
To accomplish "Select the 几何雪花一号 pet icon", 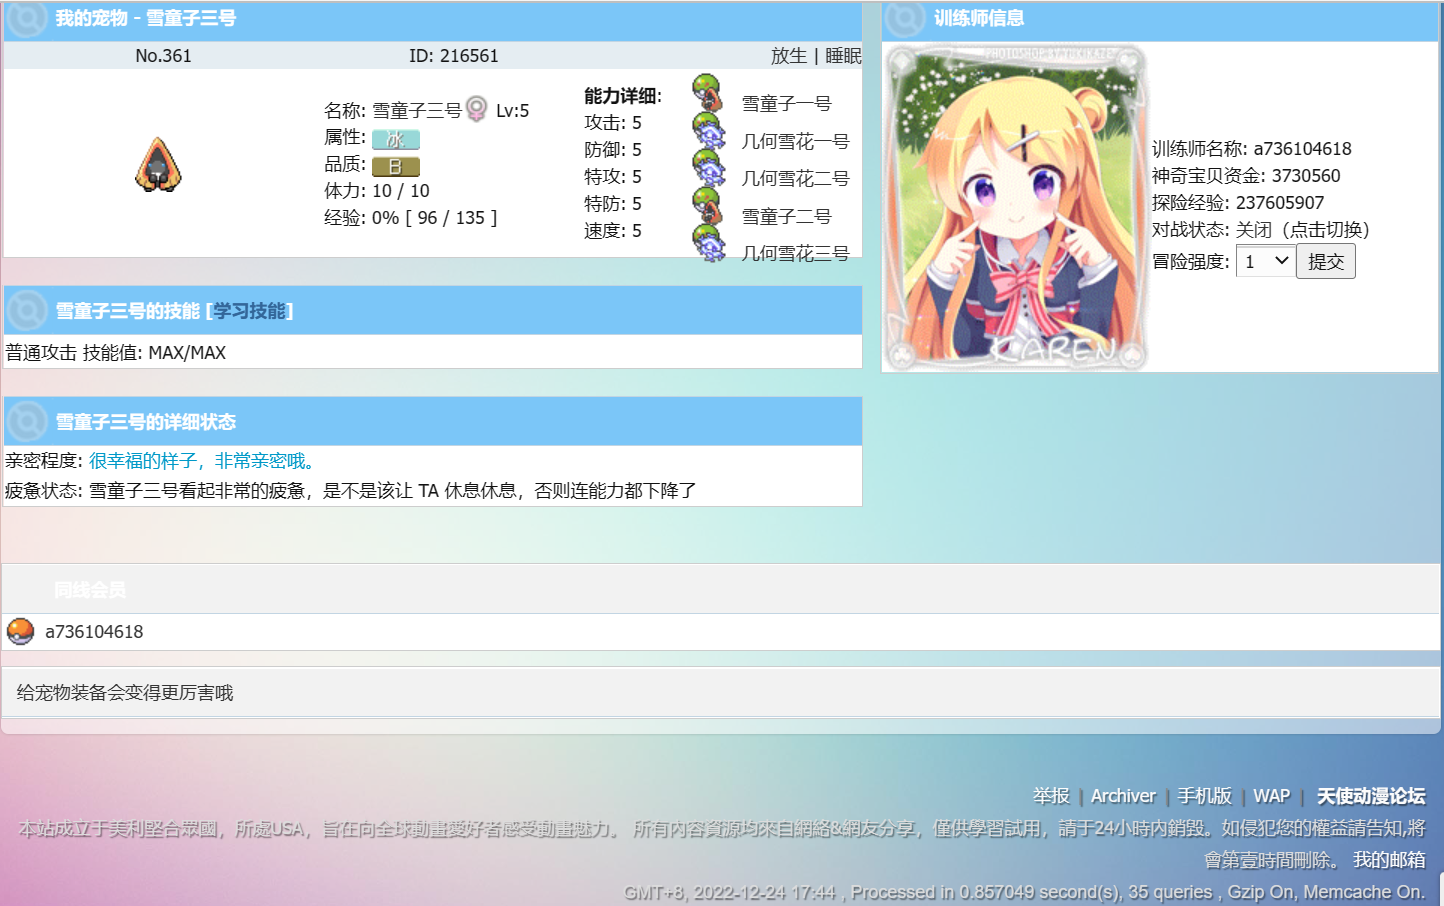I will pyautogui.click(x=709, y=131).
